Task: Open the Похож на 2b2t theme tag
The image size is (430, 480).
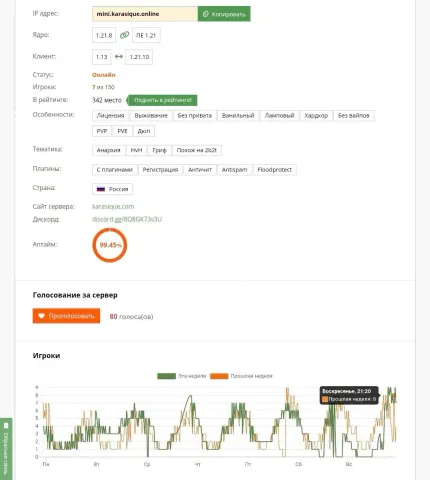Action: 197,150
